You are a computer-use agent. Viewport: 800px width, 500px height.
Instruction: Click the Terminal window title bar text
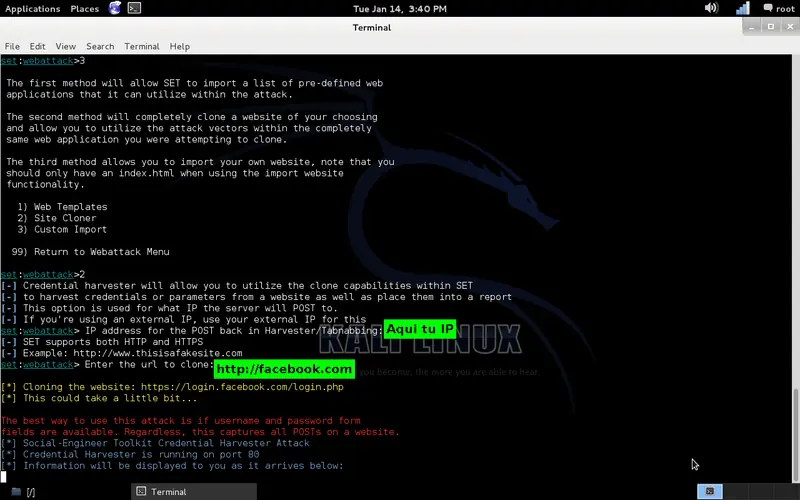click(x=371, y=28)
